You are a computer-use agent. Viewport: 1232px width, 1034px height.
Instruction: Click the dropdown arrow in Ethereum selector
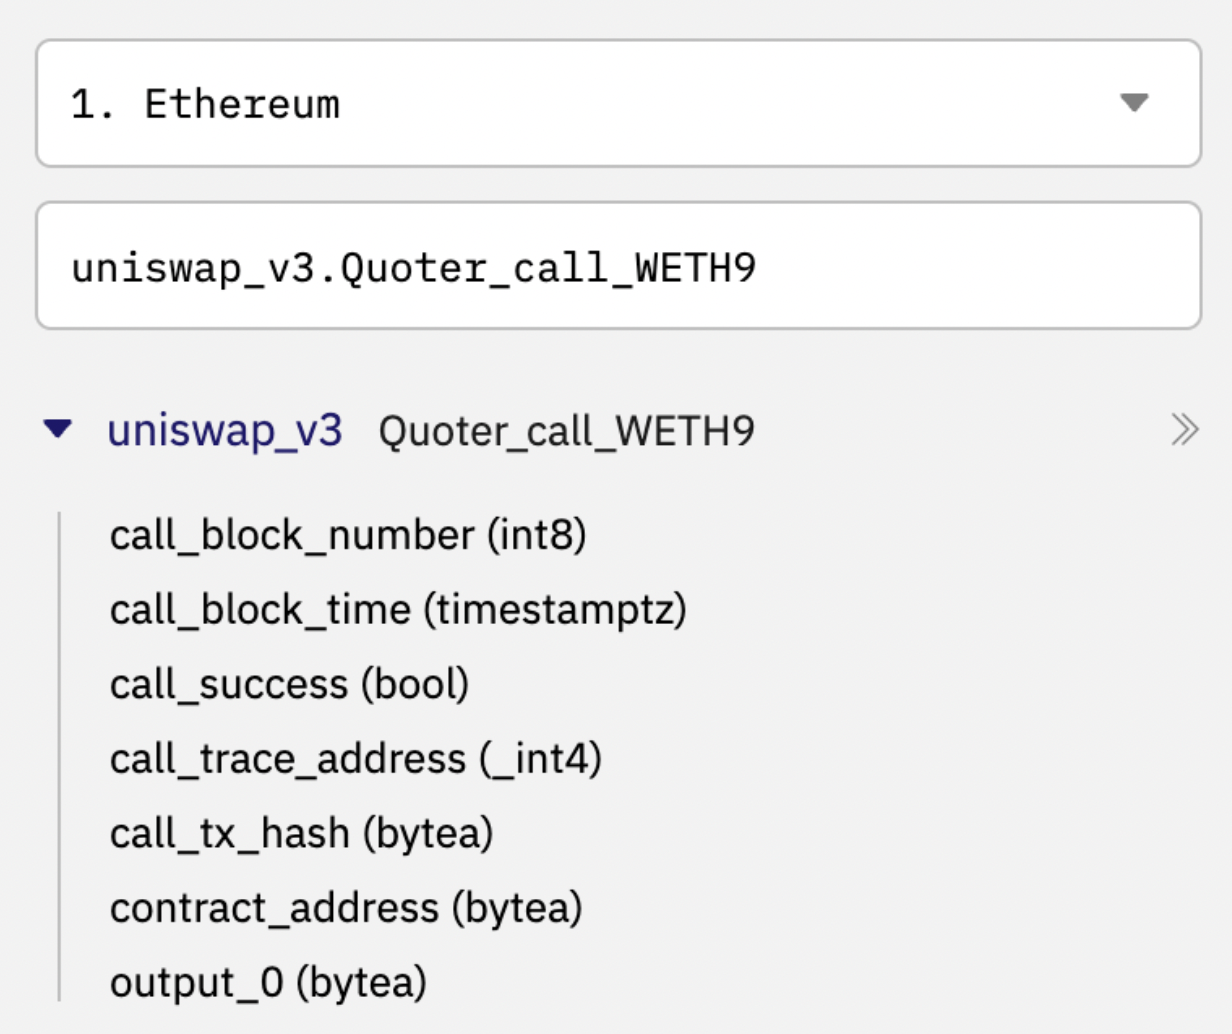click(1134, 103)
